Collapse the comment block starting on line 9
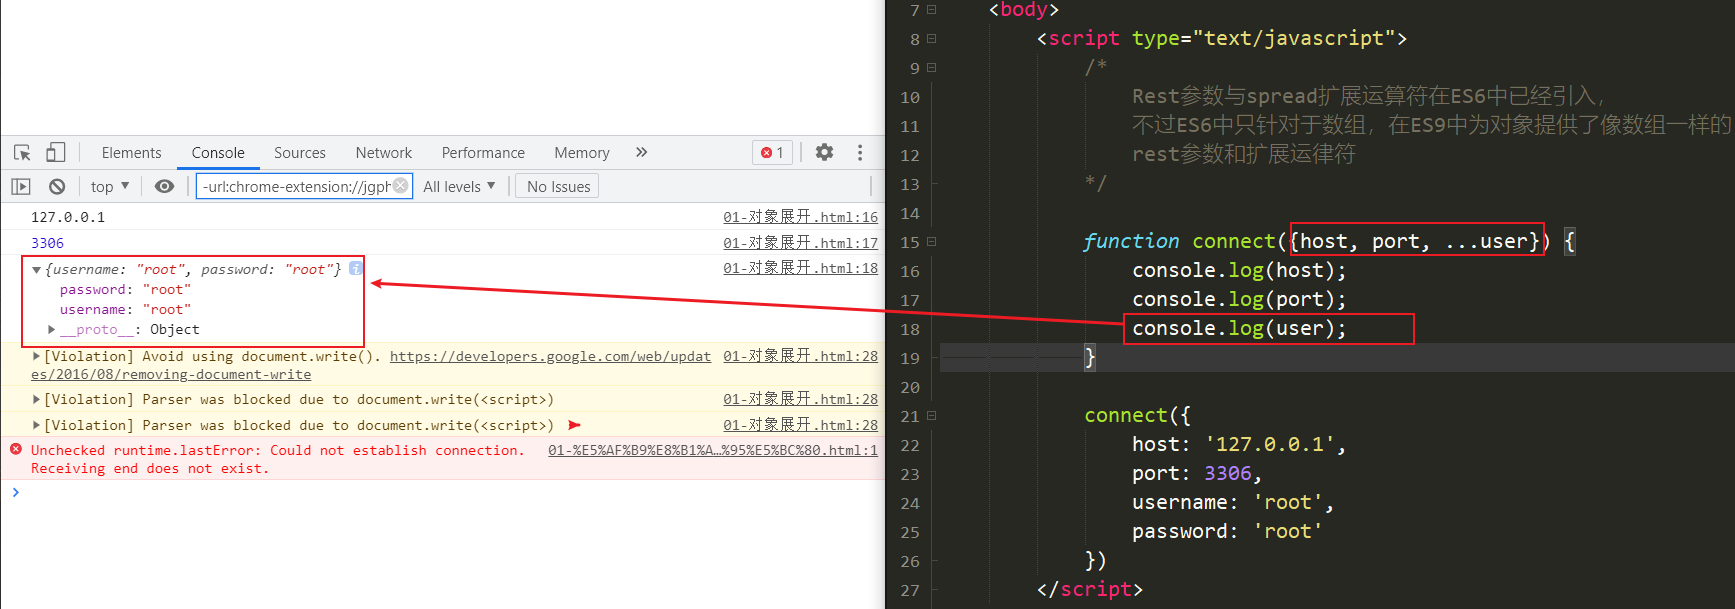Image resolution: width=1735 pixels, height=609 pixels. coord(931,68)
